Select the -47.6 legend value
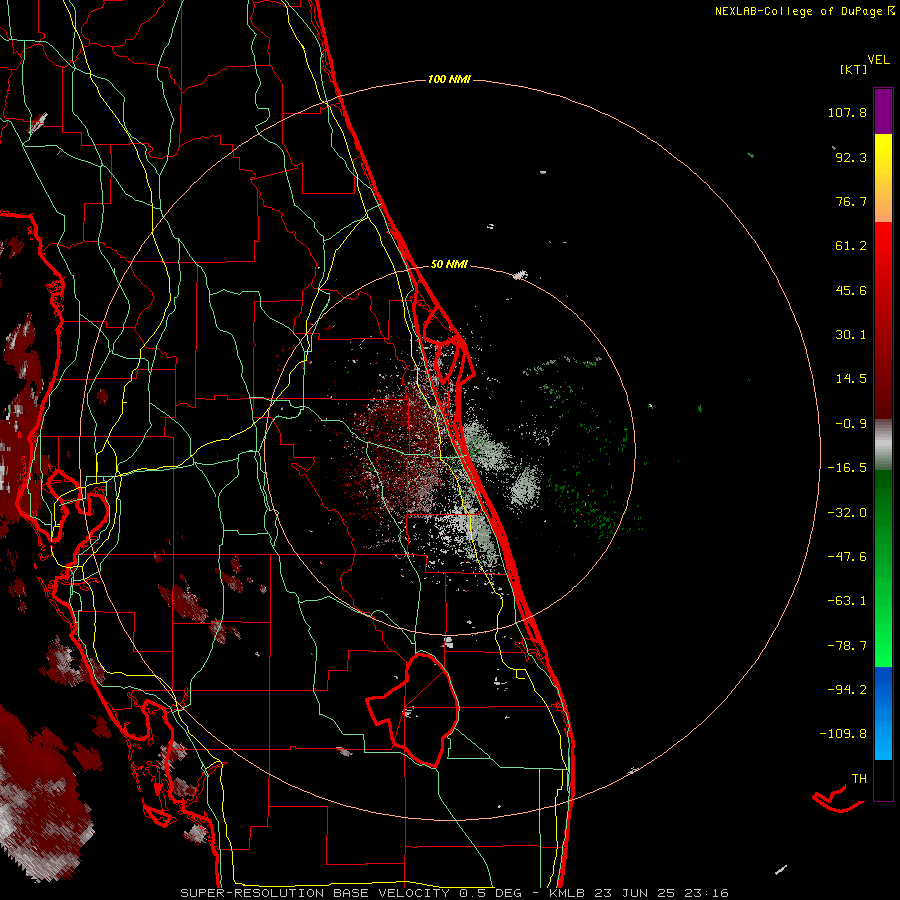 [x=847, y=557]
